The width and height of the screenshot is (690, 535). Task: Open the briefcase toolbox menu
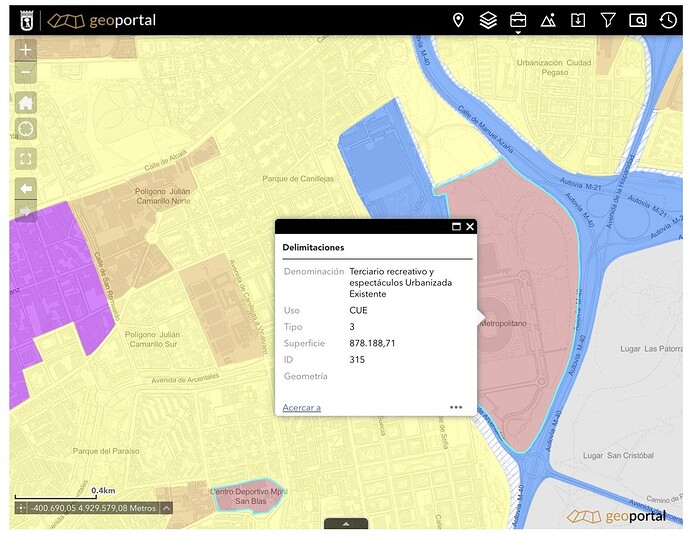point(518,20)
